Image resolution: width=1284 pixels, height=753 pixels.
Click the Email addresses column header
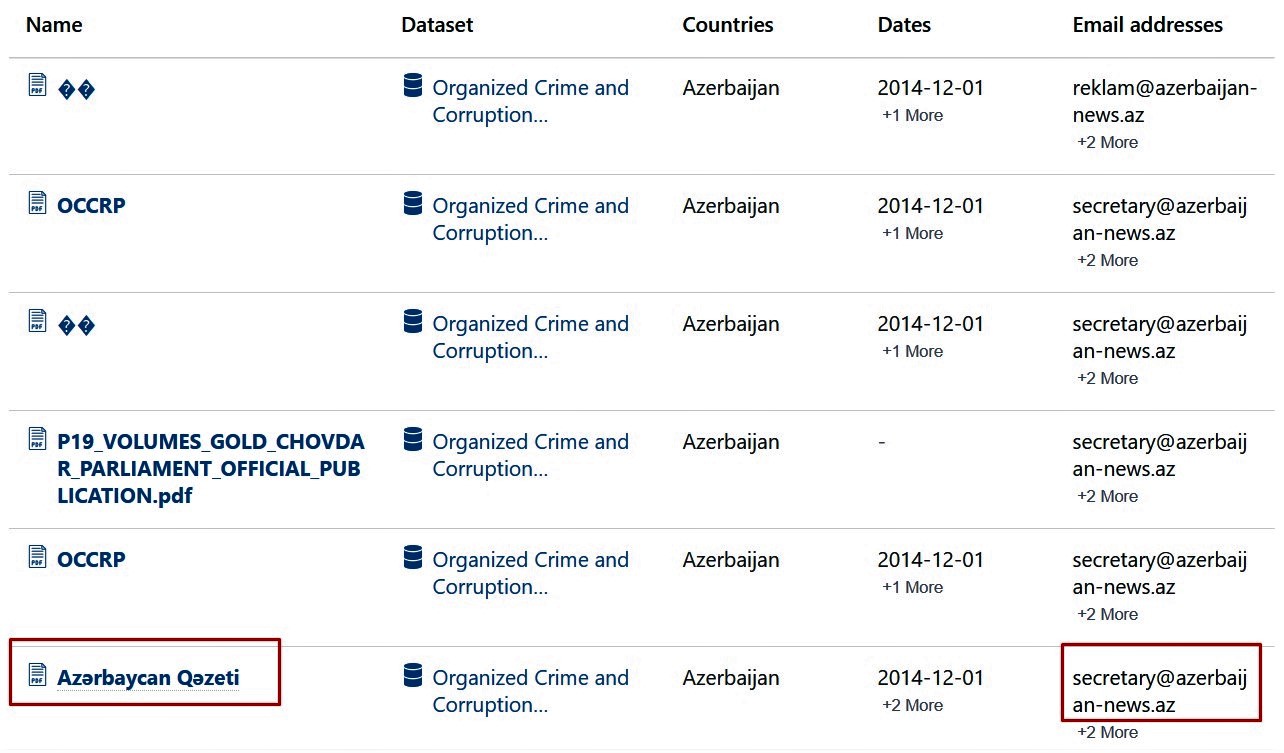pyautogui.click(x=1147, y=25)
